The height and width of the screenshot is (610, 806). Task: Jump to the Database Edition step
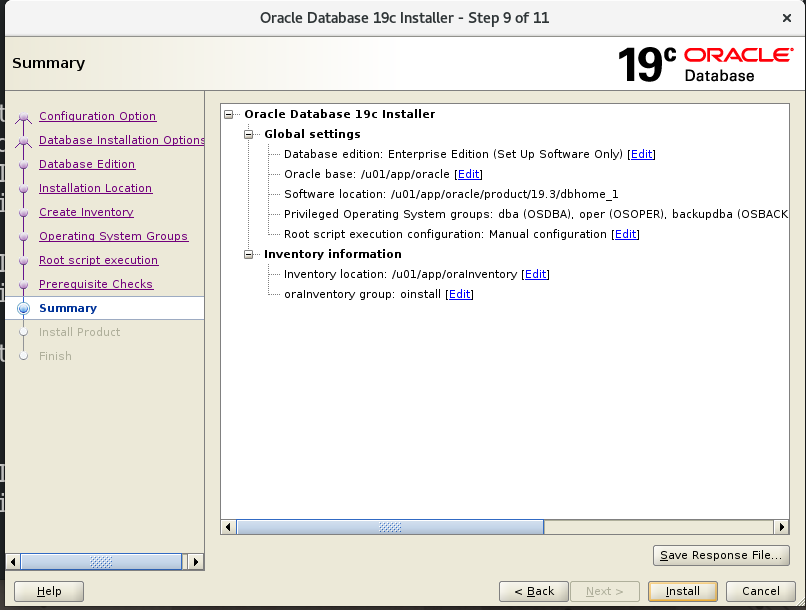87,164
